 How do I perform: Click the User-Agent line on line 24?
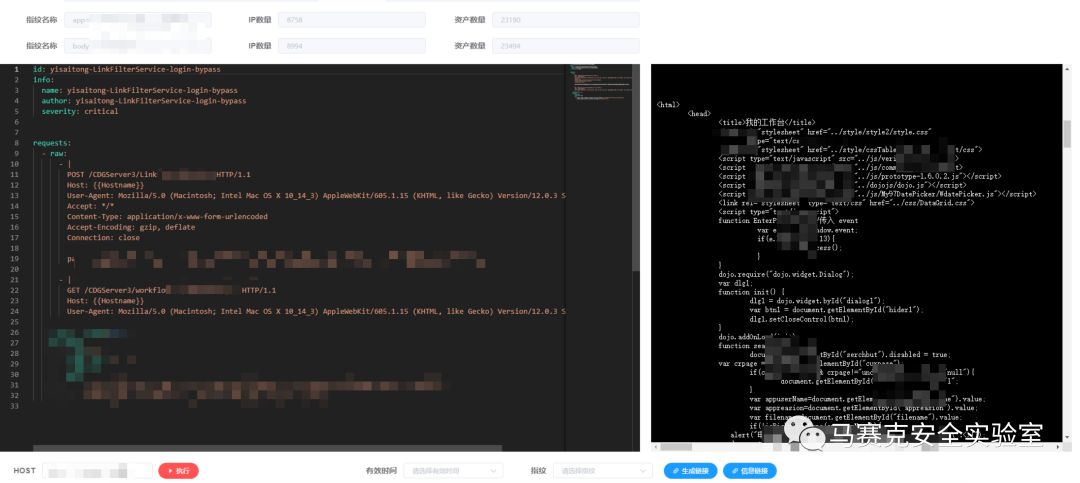coord(316,311)
